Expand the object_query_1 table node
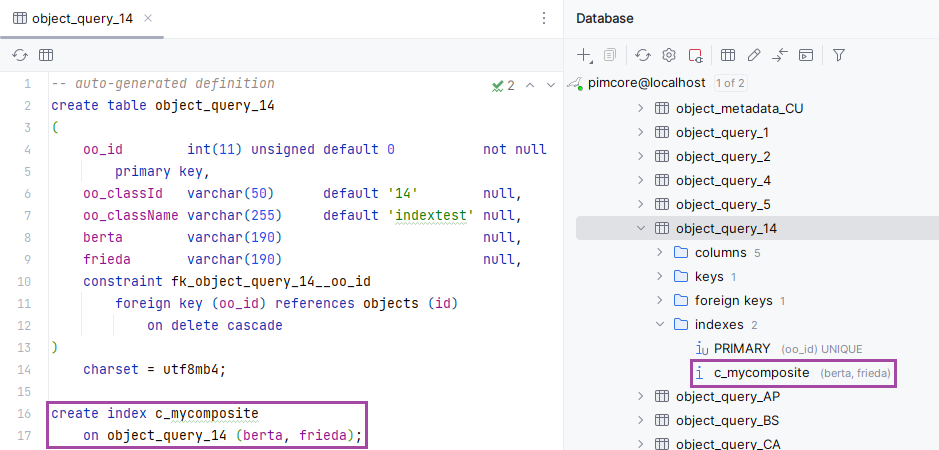This screenshot has width=939, height=450. 641,132
